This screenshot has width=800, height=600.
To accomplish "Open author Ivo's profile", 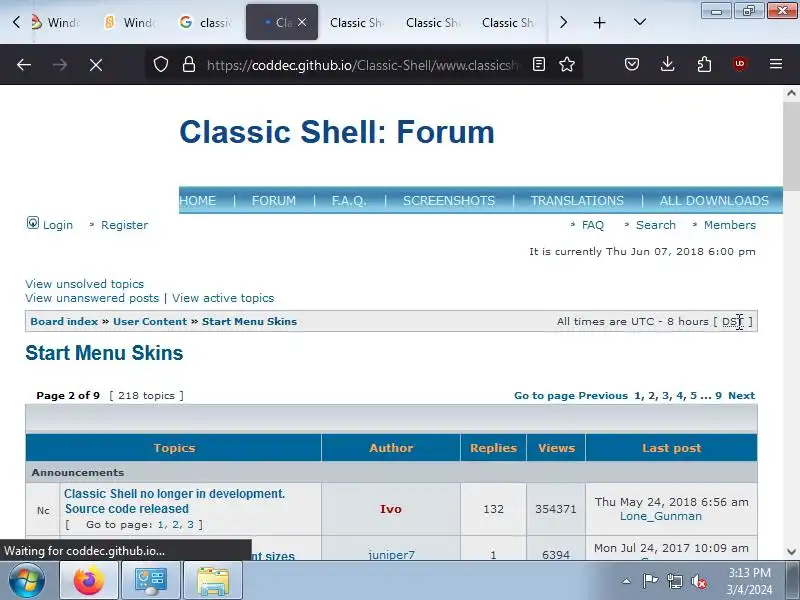I will [391, 509].
